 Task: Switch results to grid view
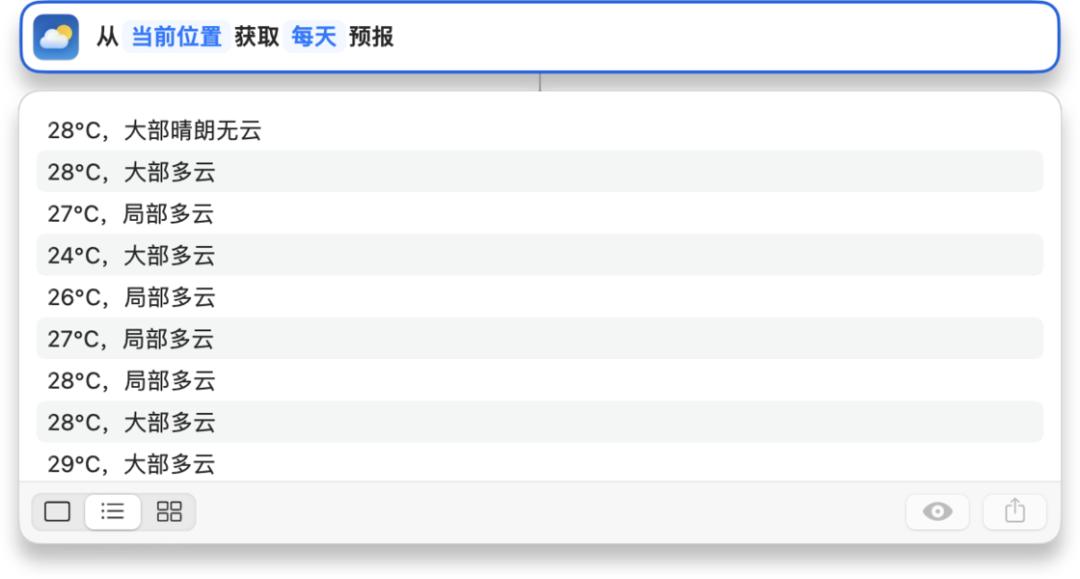point(169,512)
